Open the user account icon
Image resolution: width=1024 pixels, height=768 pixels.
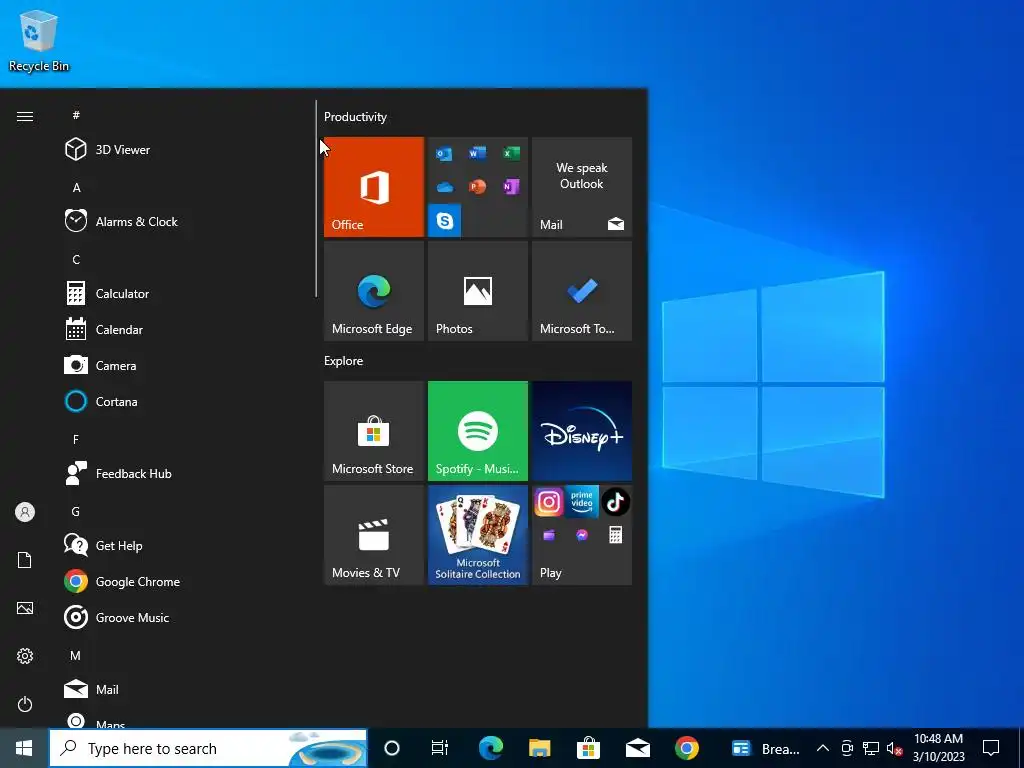pyautogui.click(x=25, y=512)
